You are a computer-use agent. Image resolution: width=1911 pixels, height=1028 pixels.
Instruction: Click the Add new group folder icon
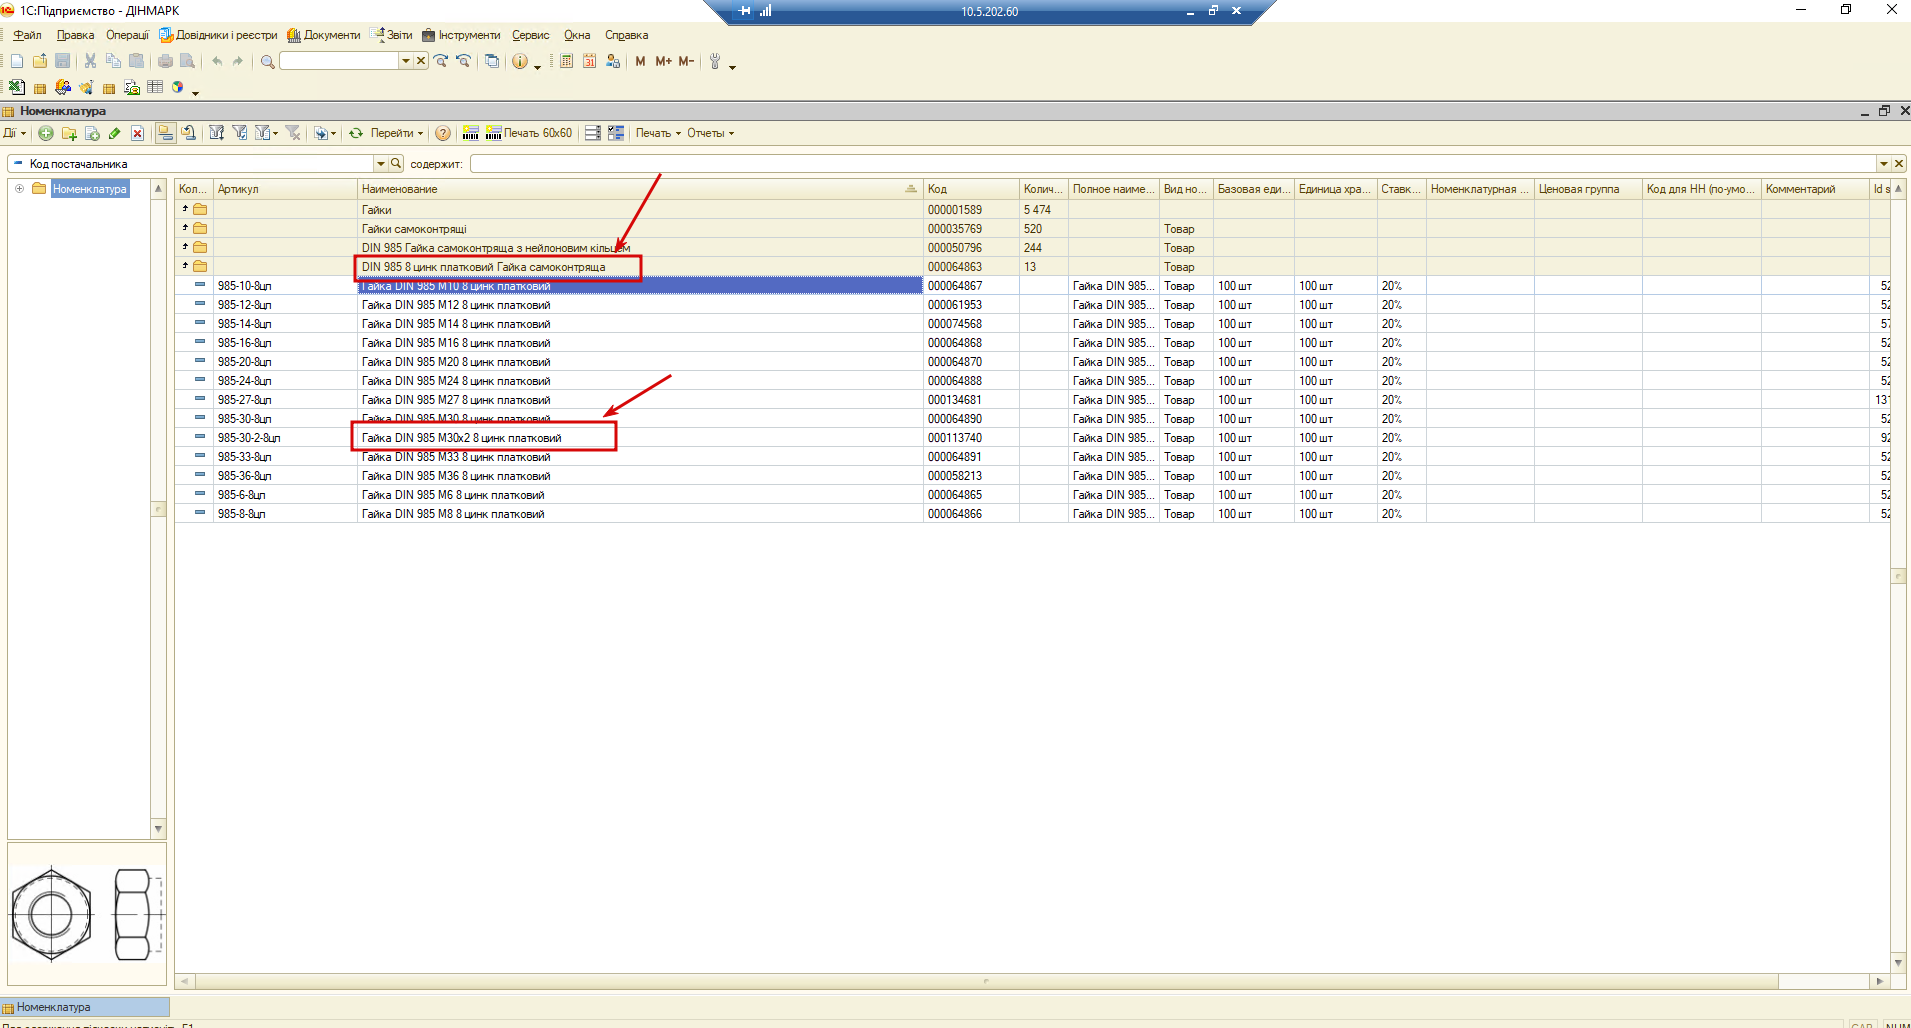69,133
